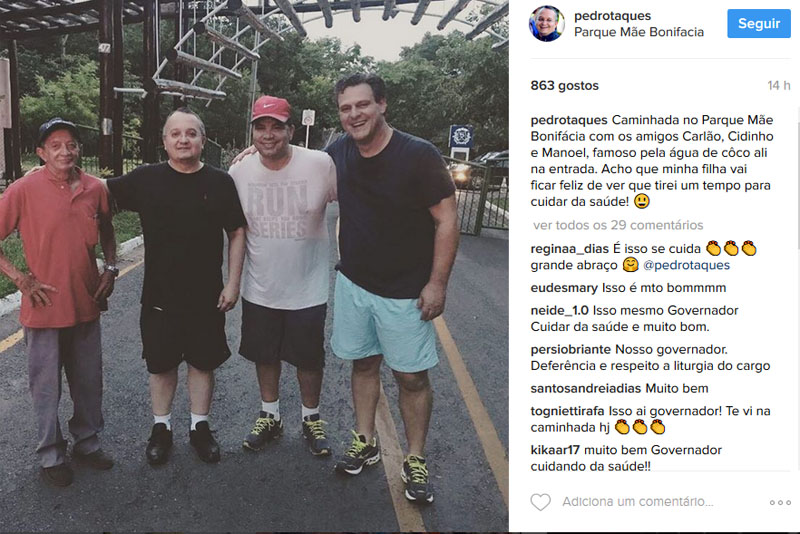Click the 14 h post timestamp
This screenshot has width=800, height=534.
pyautogui.click(x=779, y=86)
